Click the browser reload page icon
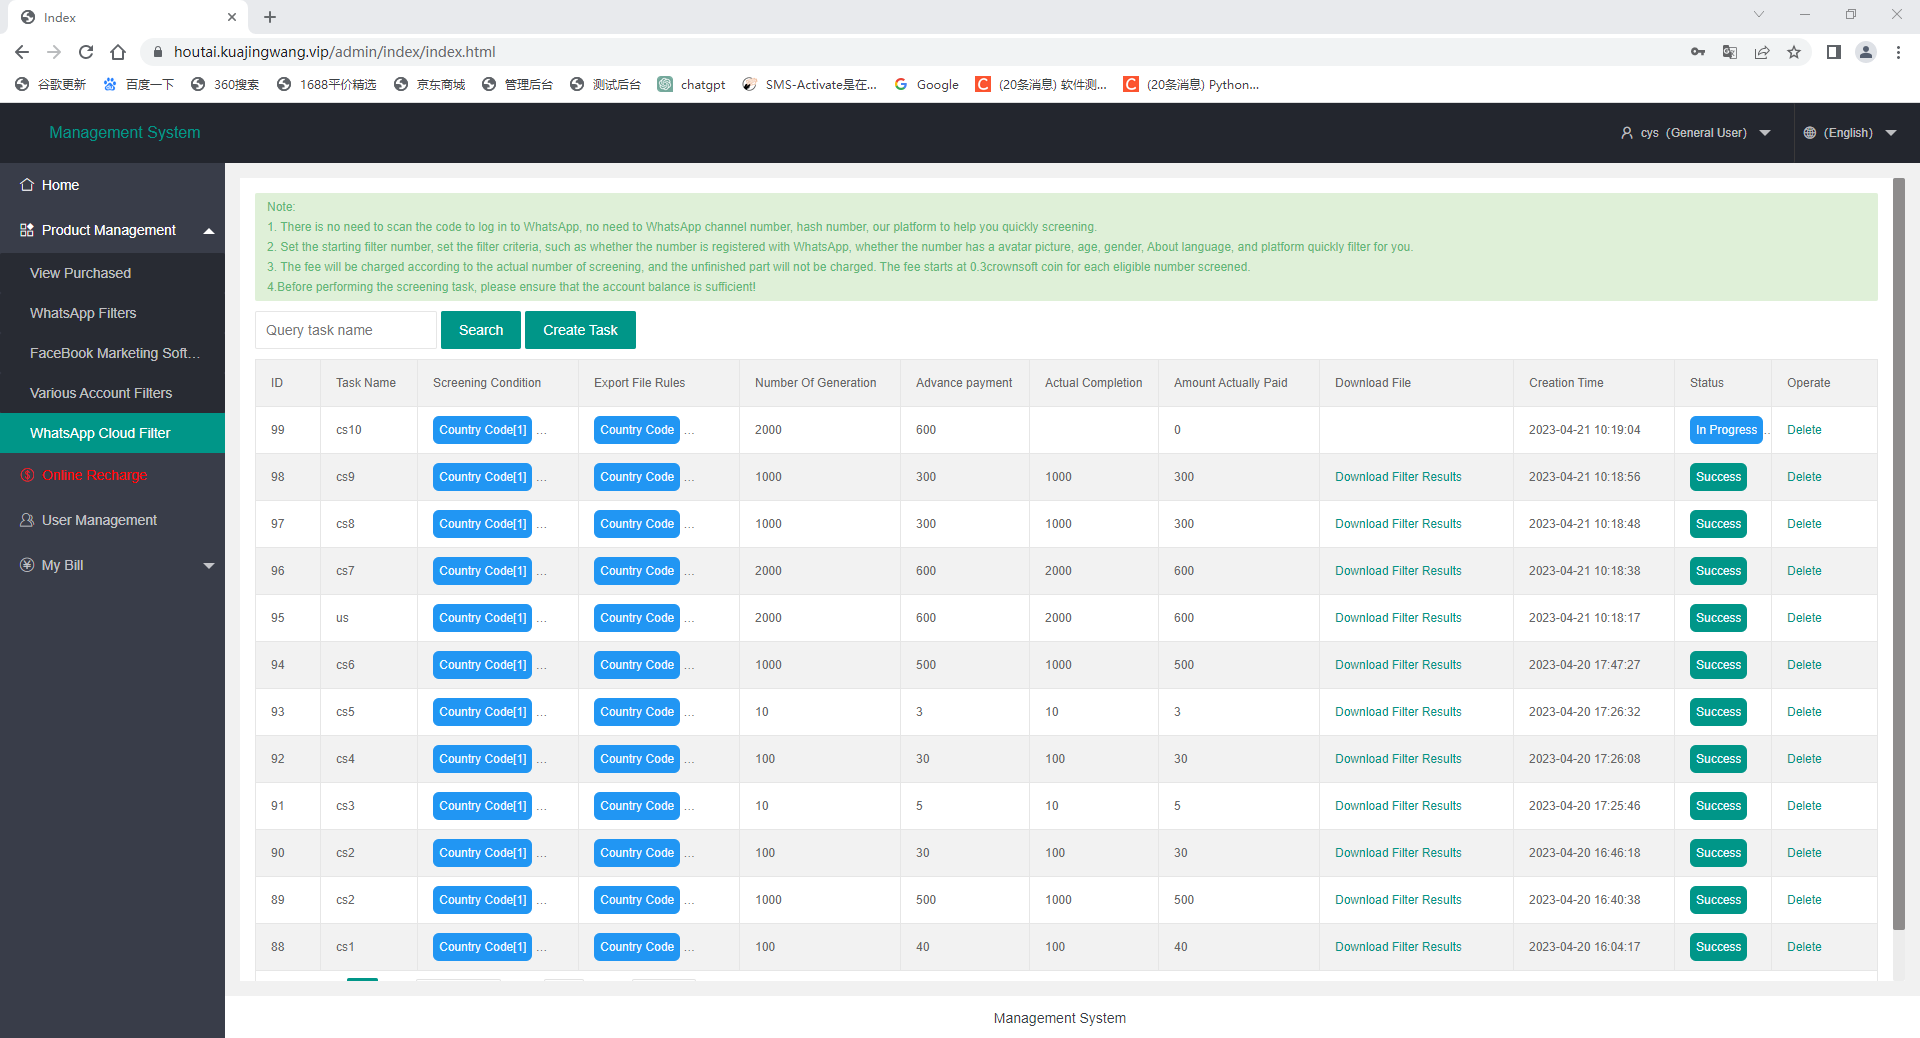Viewport: 1920px width, 1038px height. (86, 52)
